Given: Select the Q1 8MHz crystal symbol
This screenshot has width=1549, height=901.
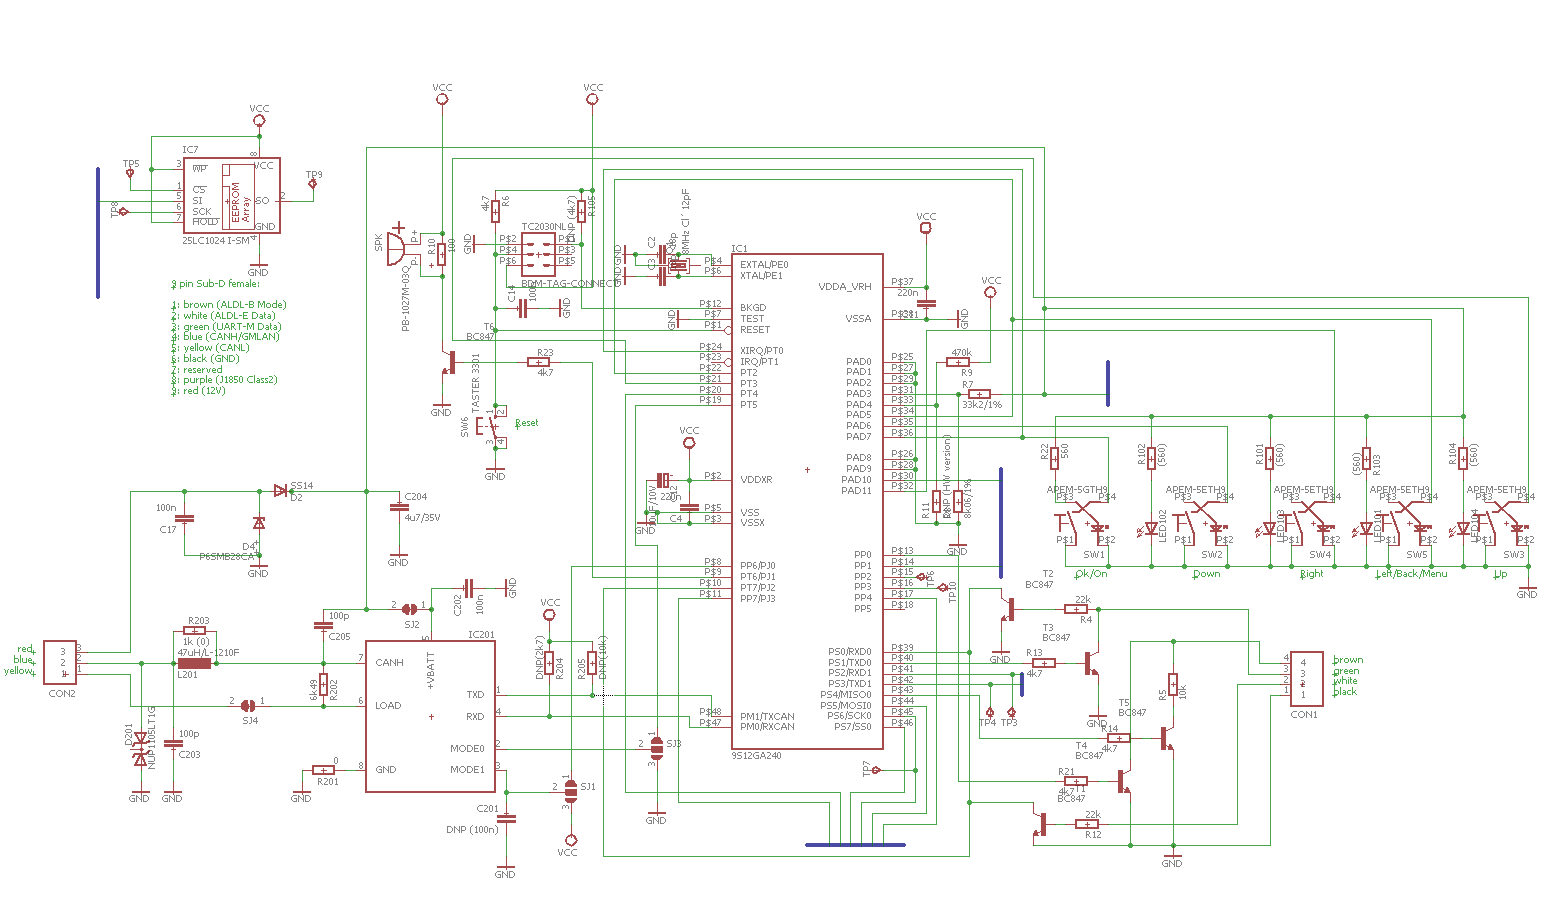Looking at the screenshot, I should pyautogui.click(x=679, y=265).
